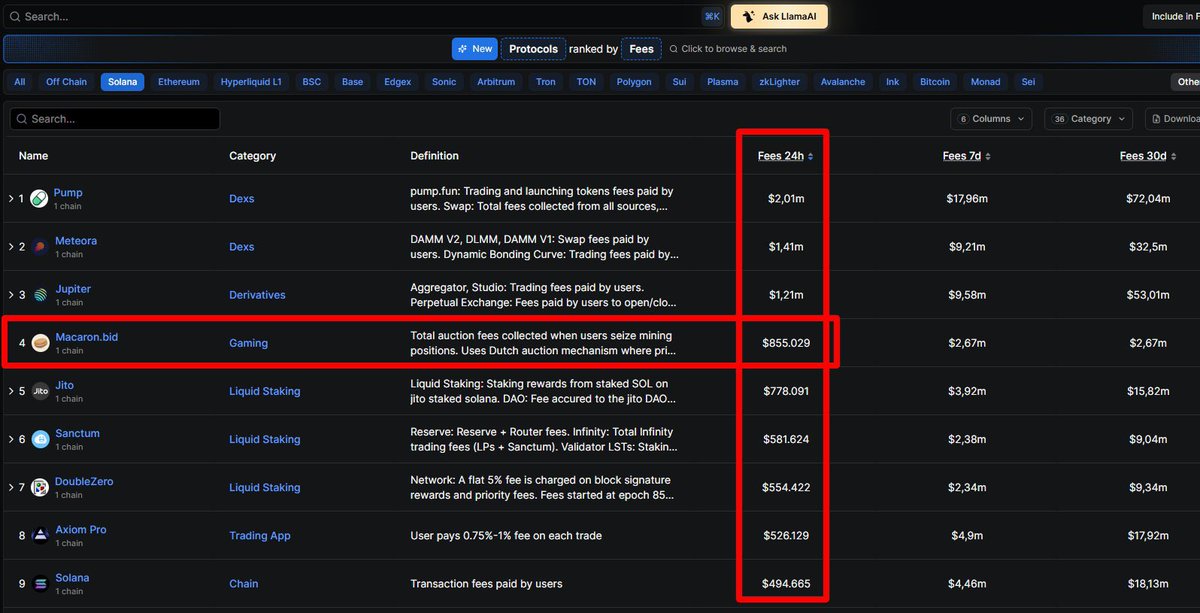Image resolution: width=1200 pixels, height=613 pixels.
Task: Expand the Jito row
Action: coord(11,391)
